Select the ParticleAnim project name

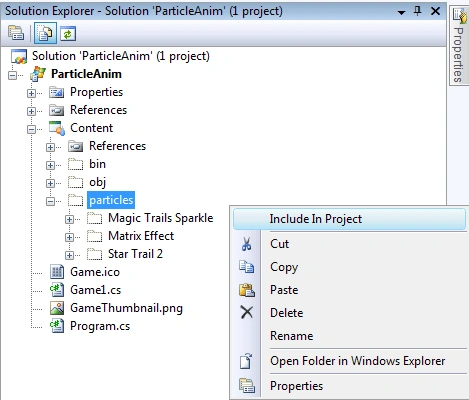pos(86,74)
